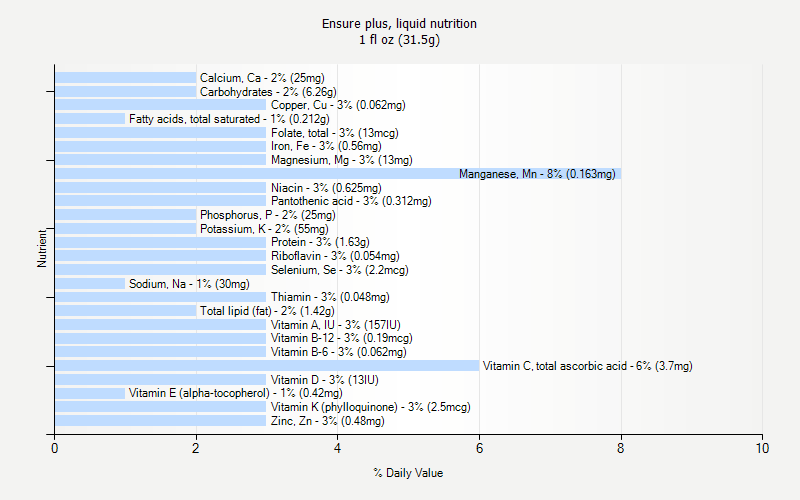Click the x-axis tick label '0'
This screenshot has width=800, height=500.
click(55, 448)
